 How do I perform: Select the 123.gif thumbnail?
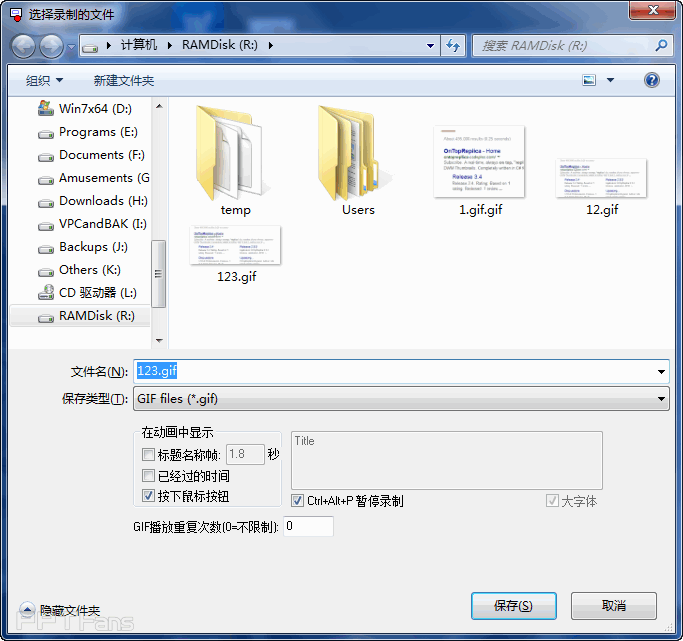tap(236, 245)
